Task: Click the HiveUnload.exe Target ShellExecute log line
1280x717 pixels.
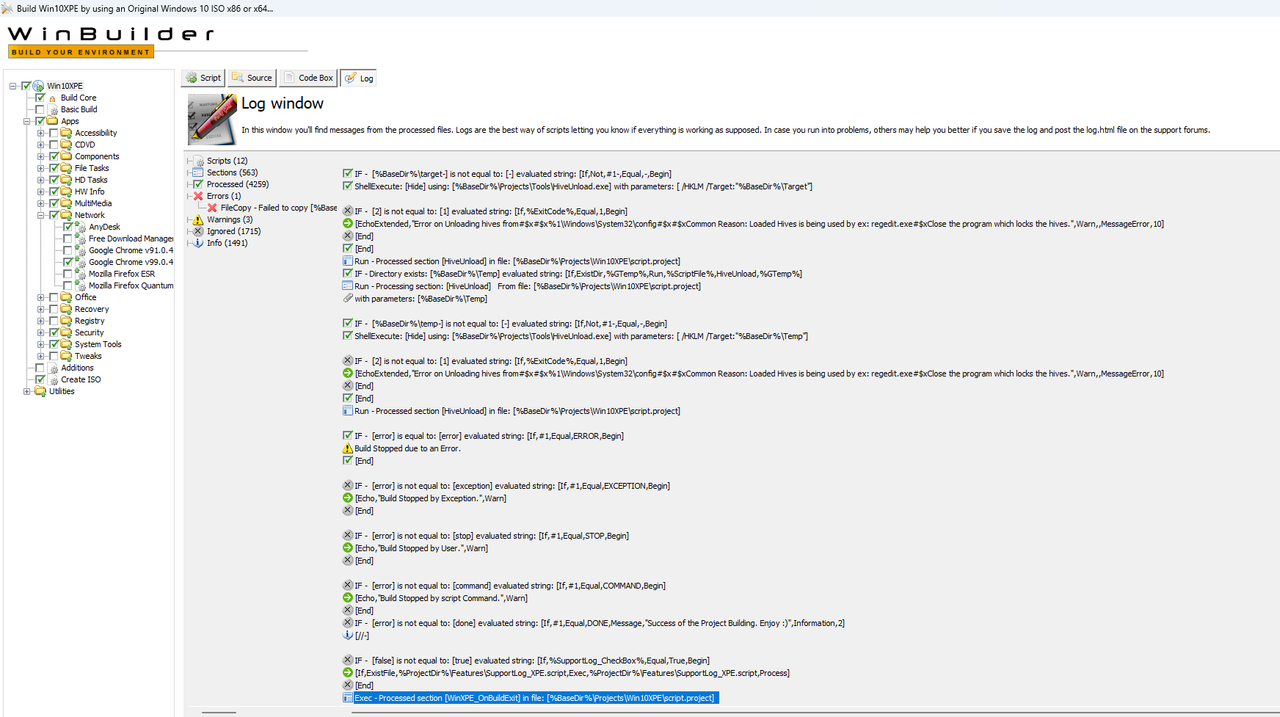Action: tap(583, 186)
